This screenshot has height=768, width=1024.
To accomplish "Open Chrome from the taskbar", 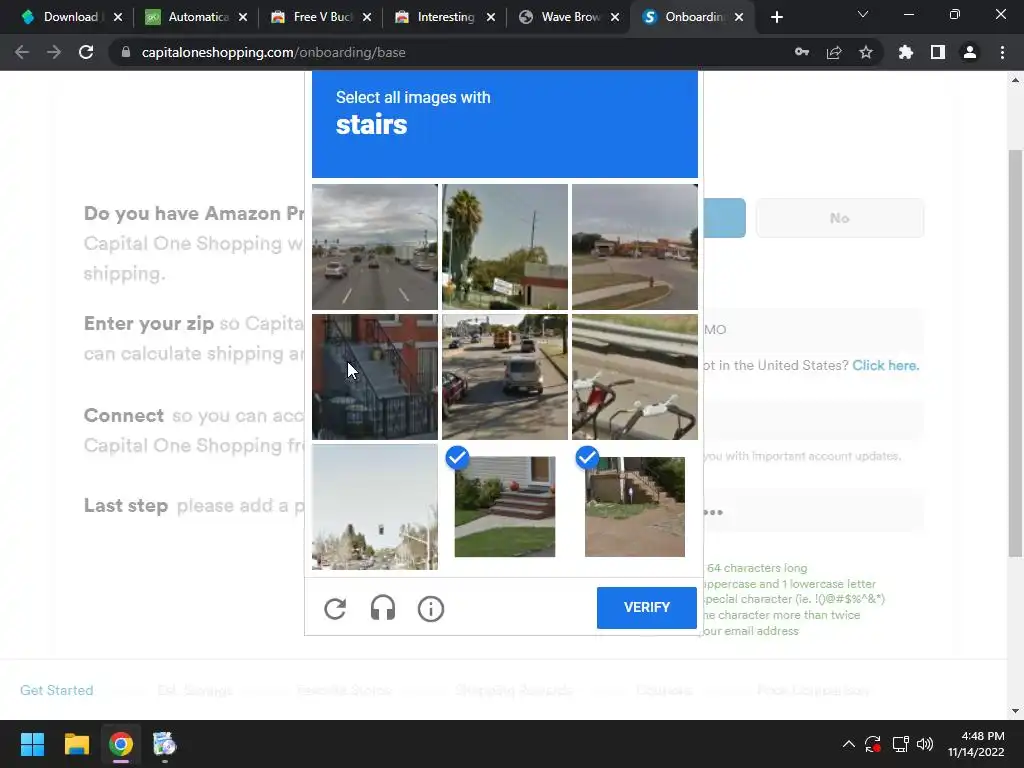I will pos(121,744).
